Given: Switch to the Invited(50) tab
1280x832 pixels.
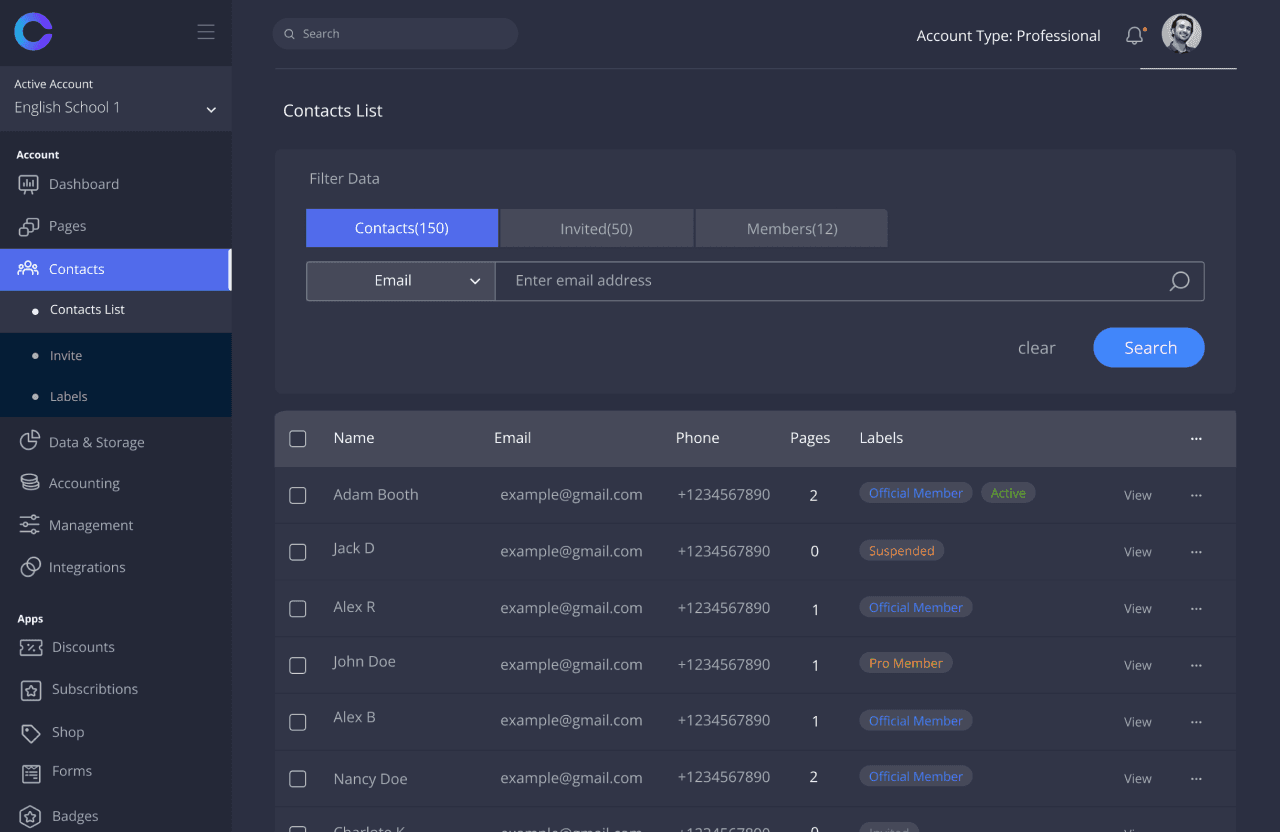Looking at the screenshot, I should pyautogui.click(x=596, y=228).
